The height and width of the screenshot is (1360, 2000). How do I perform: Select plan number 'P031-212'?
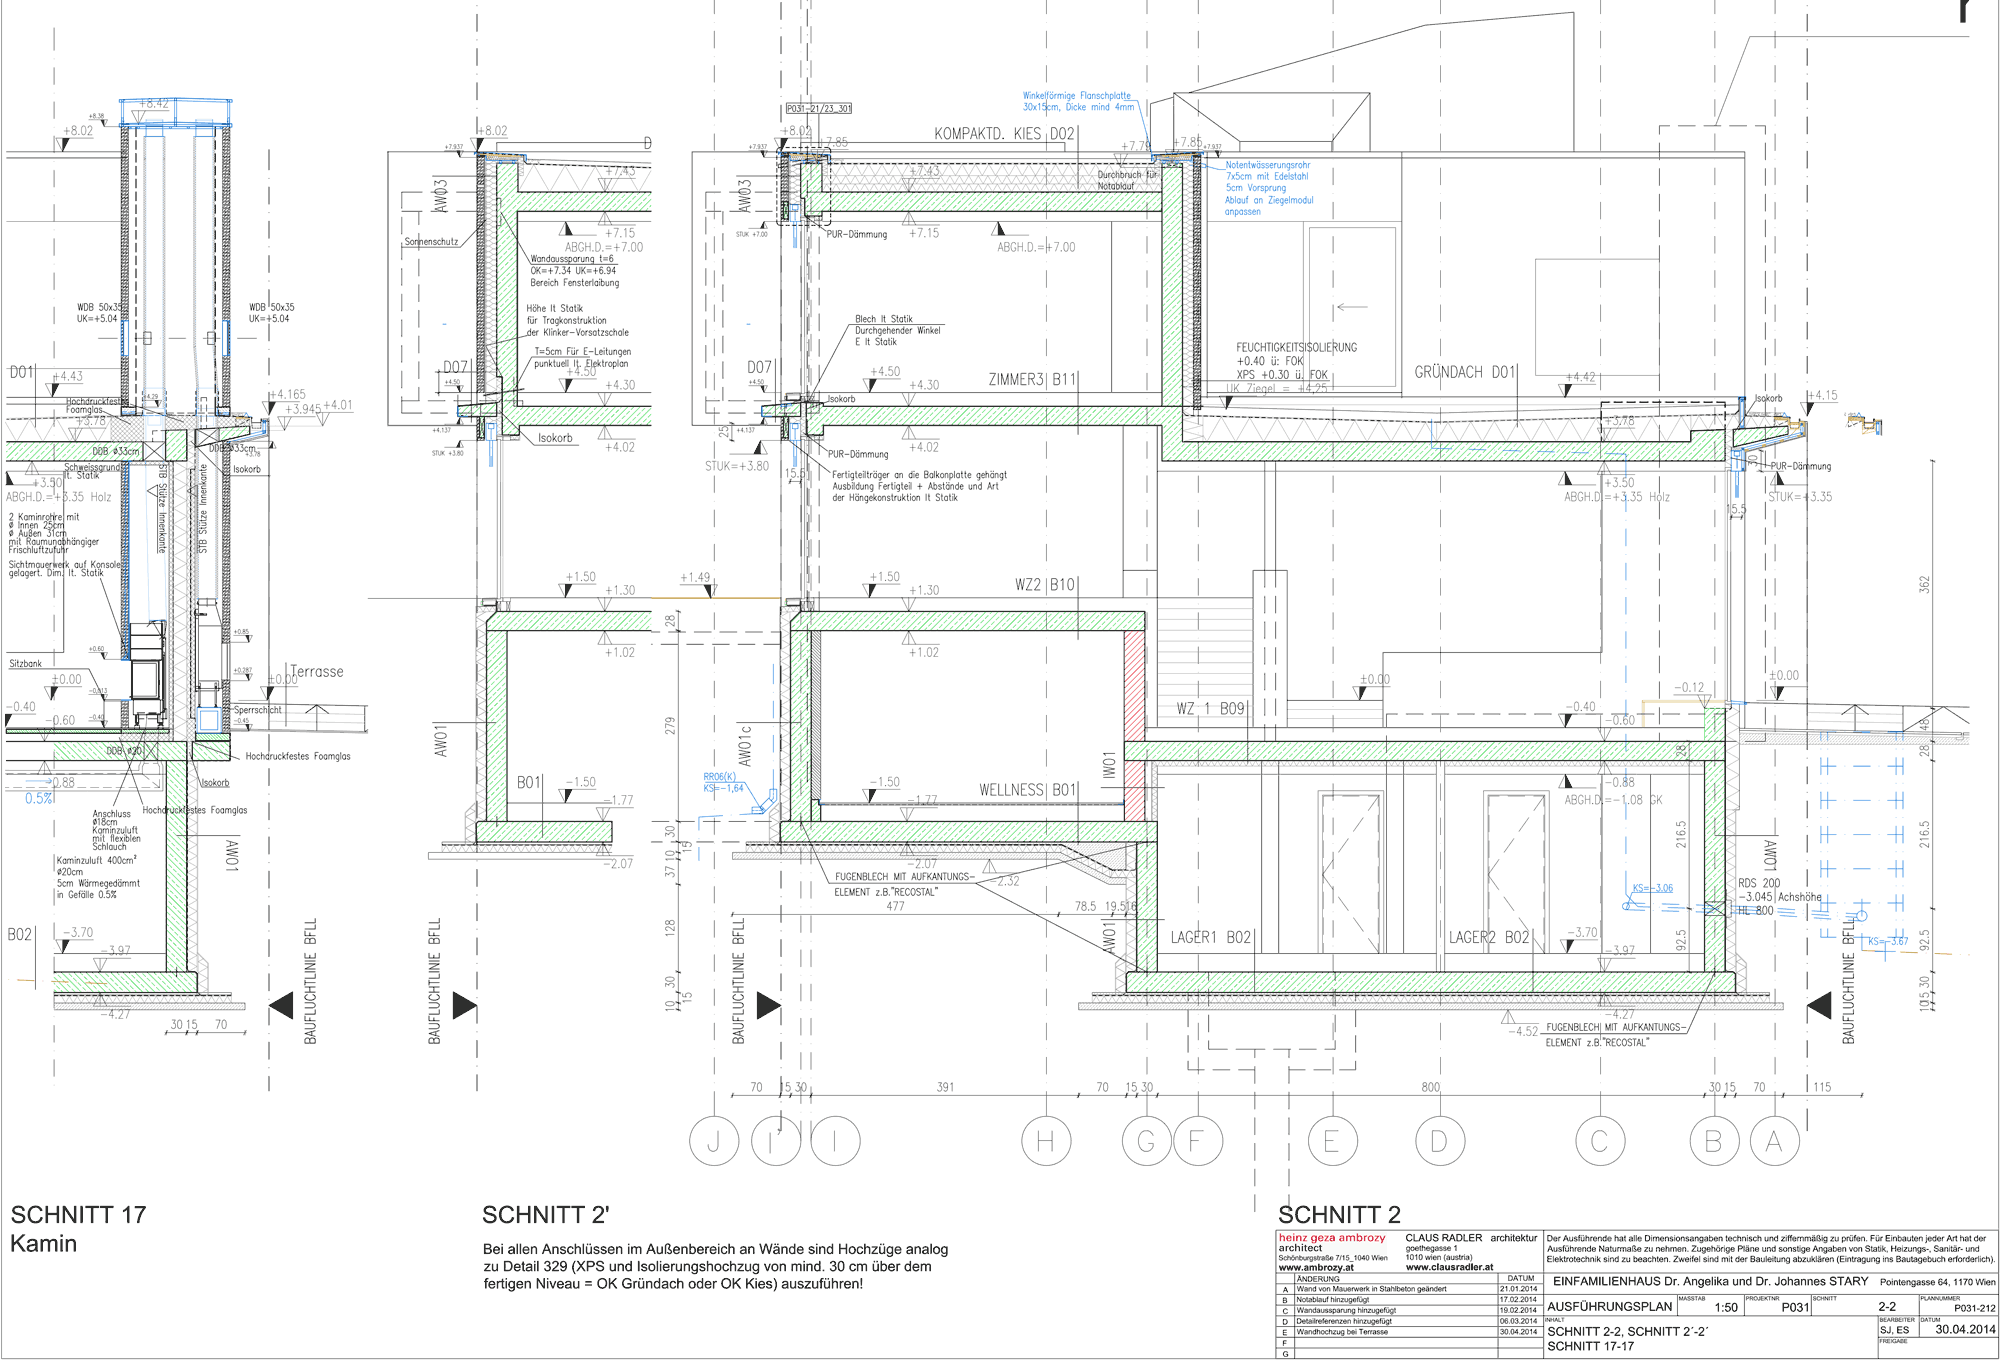point(1975,1308)
